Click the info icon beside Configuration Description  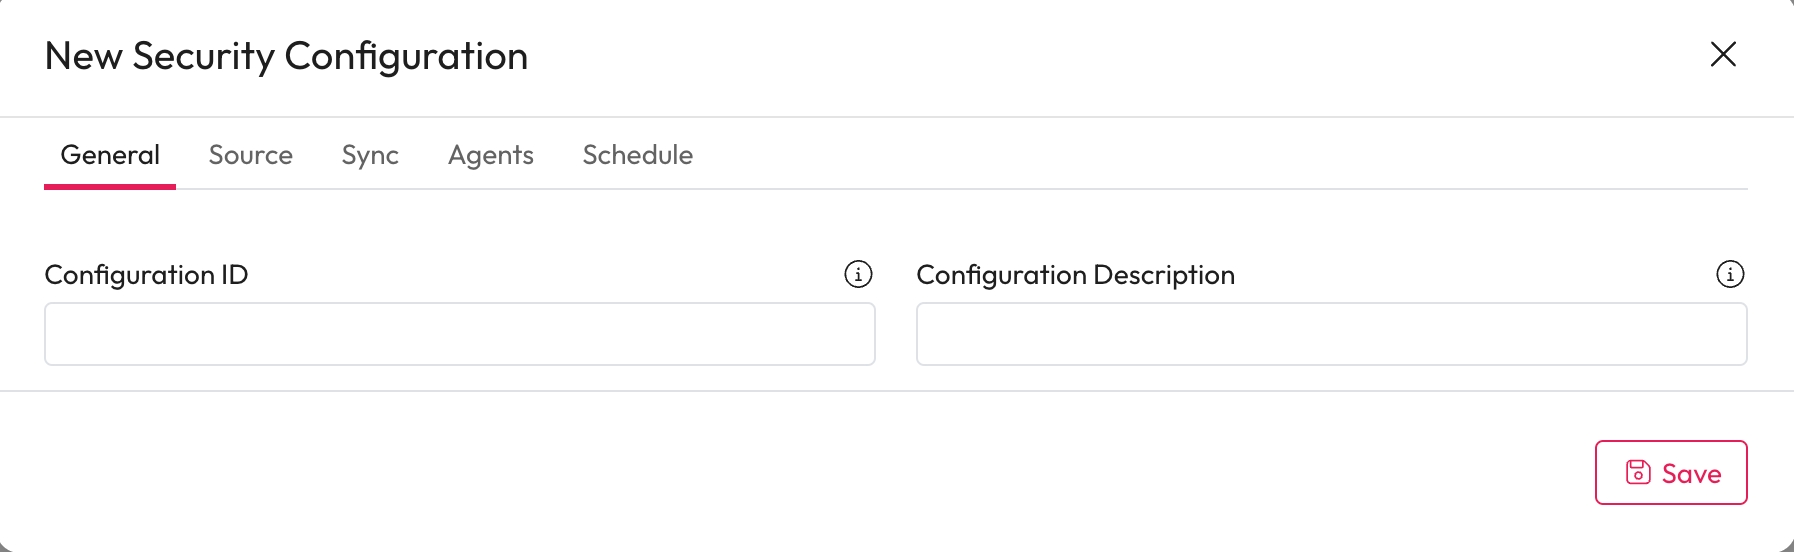(1730, 274)
